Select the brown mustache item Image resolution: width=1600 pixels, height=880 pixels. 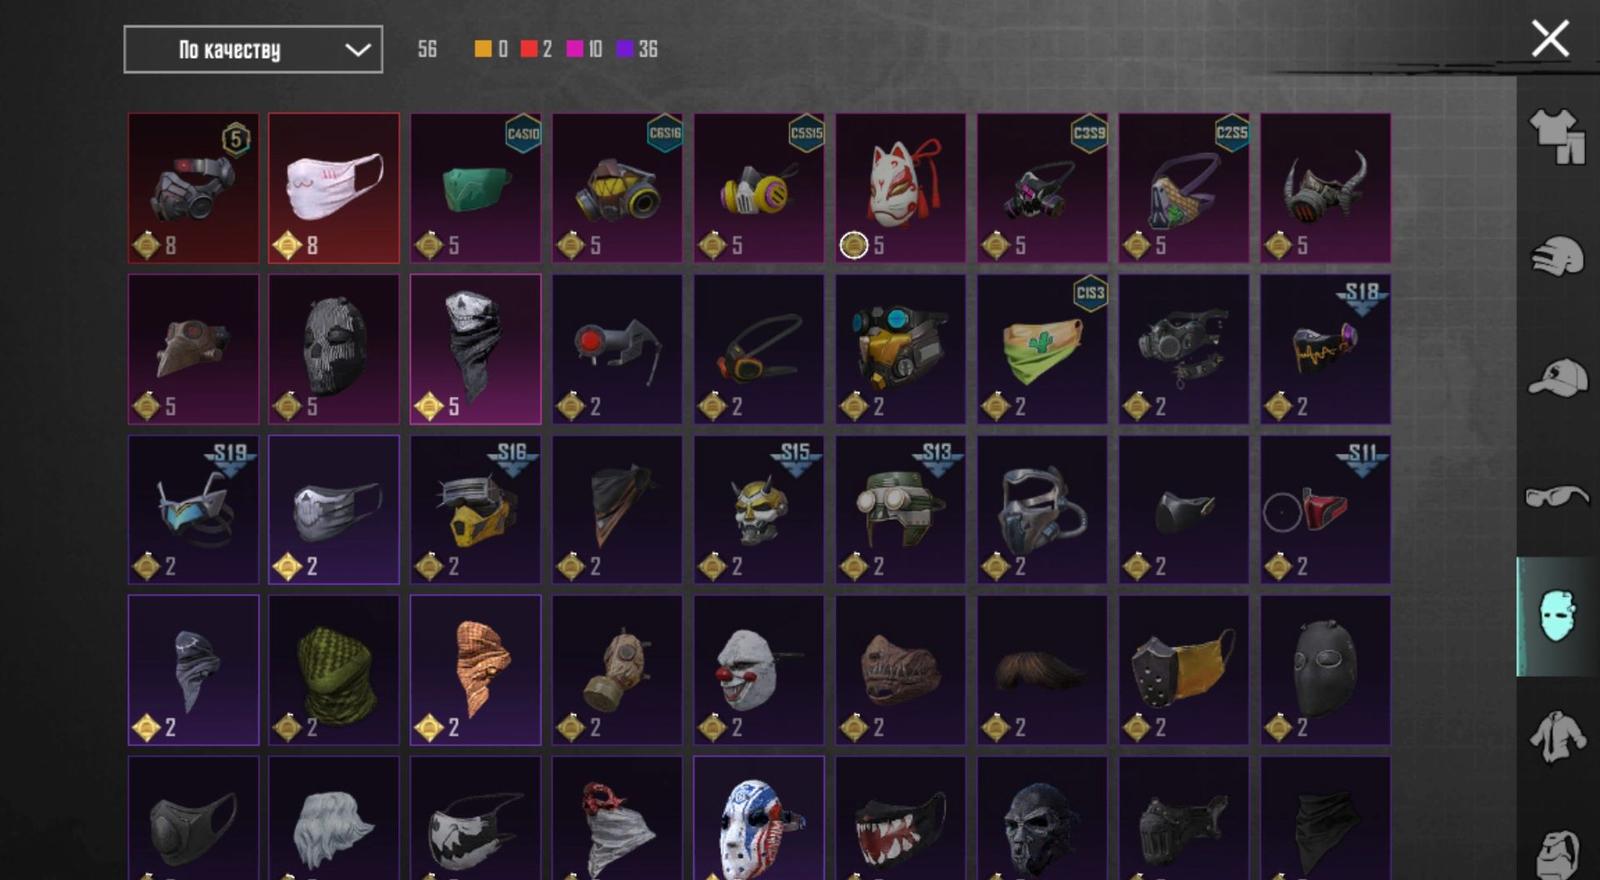coord(1042,670)
